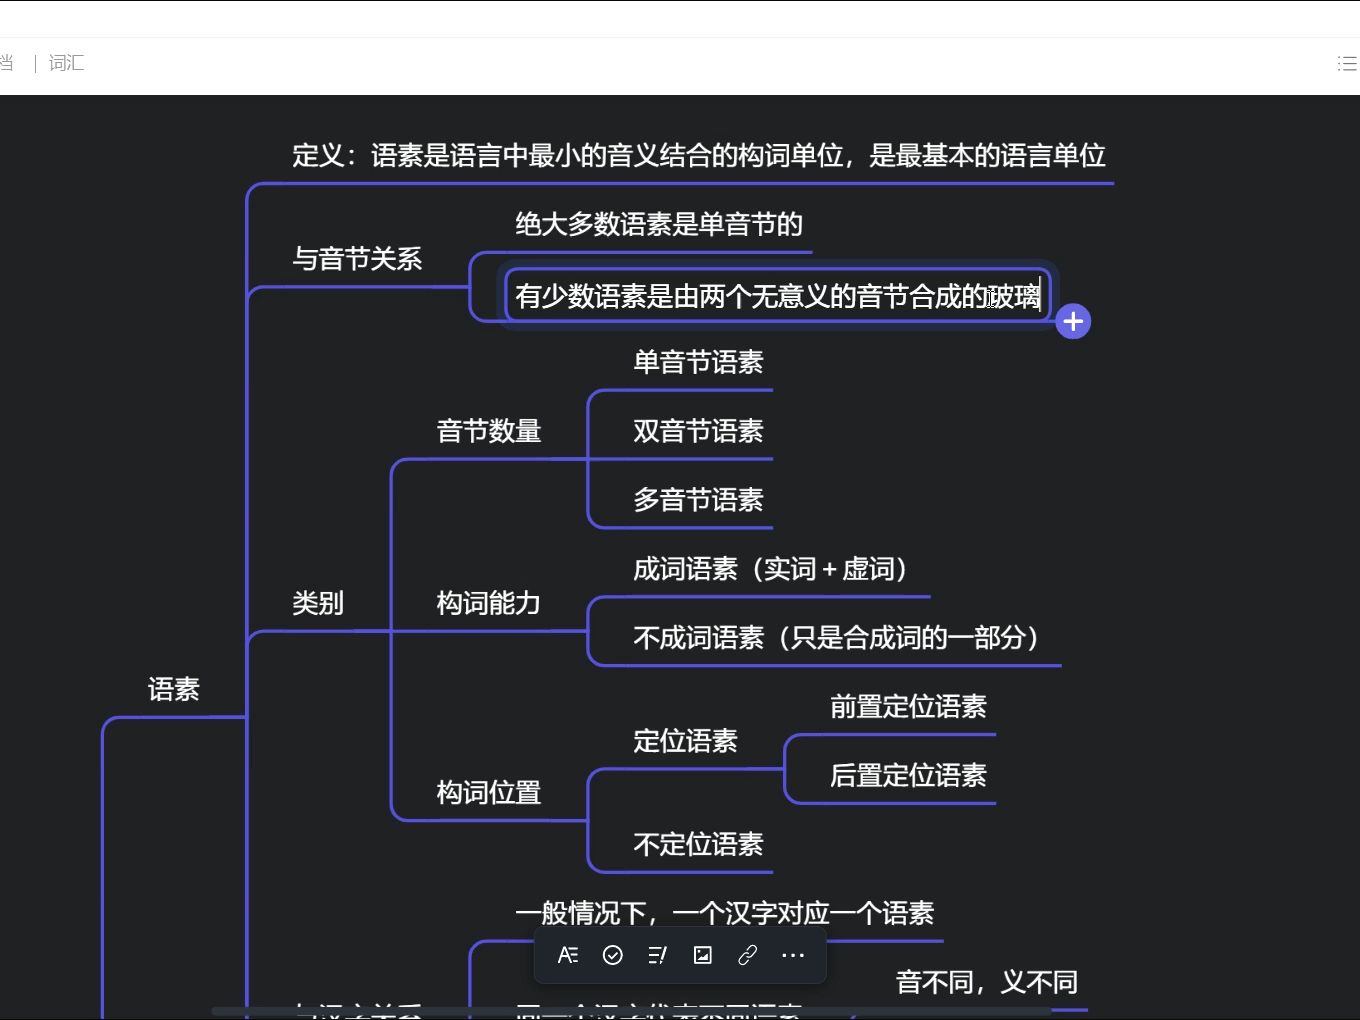Click the 词汇 breadcrumb label
1360x1020 pixels.
click(x=66, y=63)
